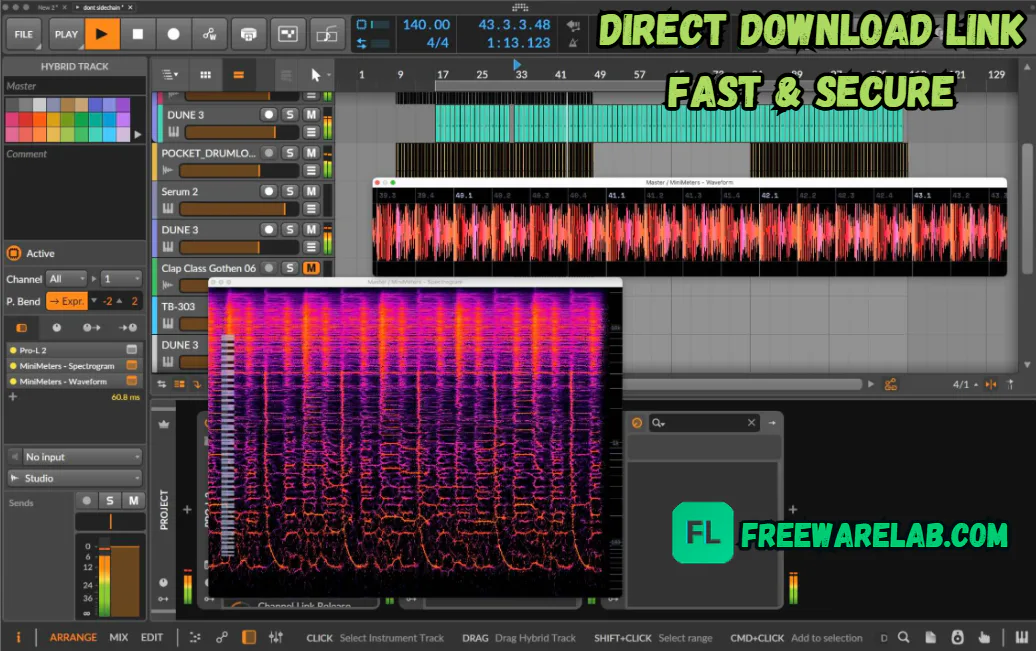Toggle the mixer panel icon in footer
Viewport: 1036px width, 651px height.
point(276,637)
